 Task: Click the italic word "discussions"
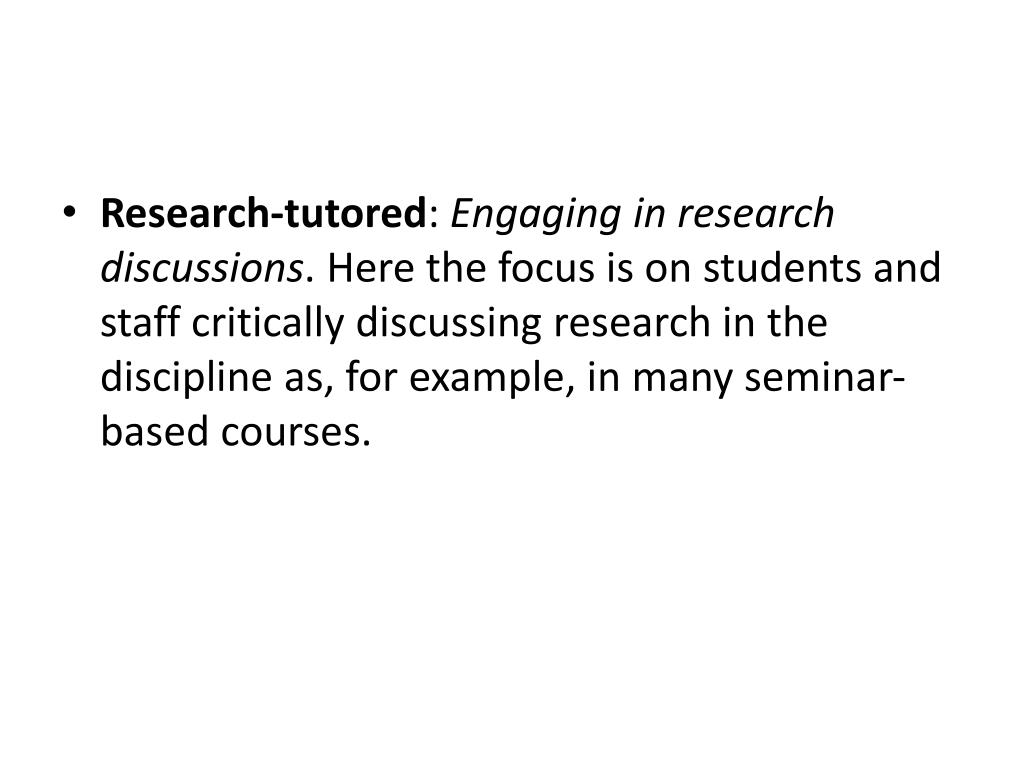pos(202,268)
